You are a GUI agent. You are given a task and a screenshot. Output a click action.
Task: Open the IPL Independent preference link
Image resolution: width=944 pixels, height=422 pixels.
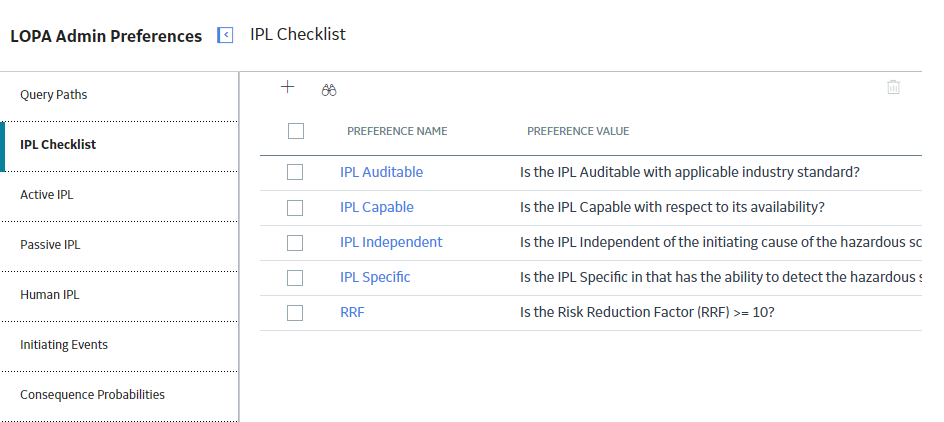click(x=391, y=242)
